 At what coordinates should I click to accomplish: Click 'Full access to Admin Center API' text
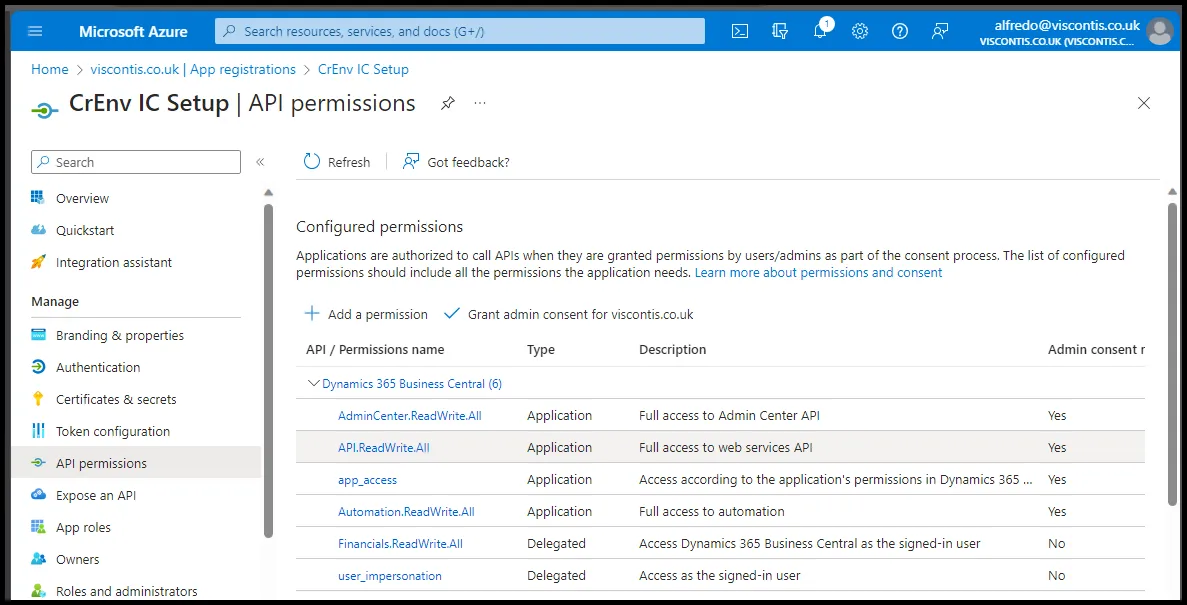(729, 416)
